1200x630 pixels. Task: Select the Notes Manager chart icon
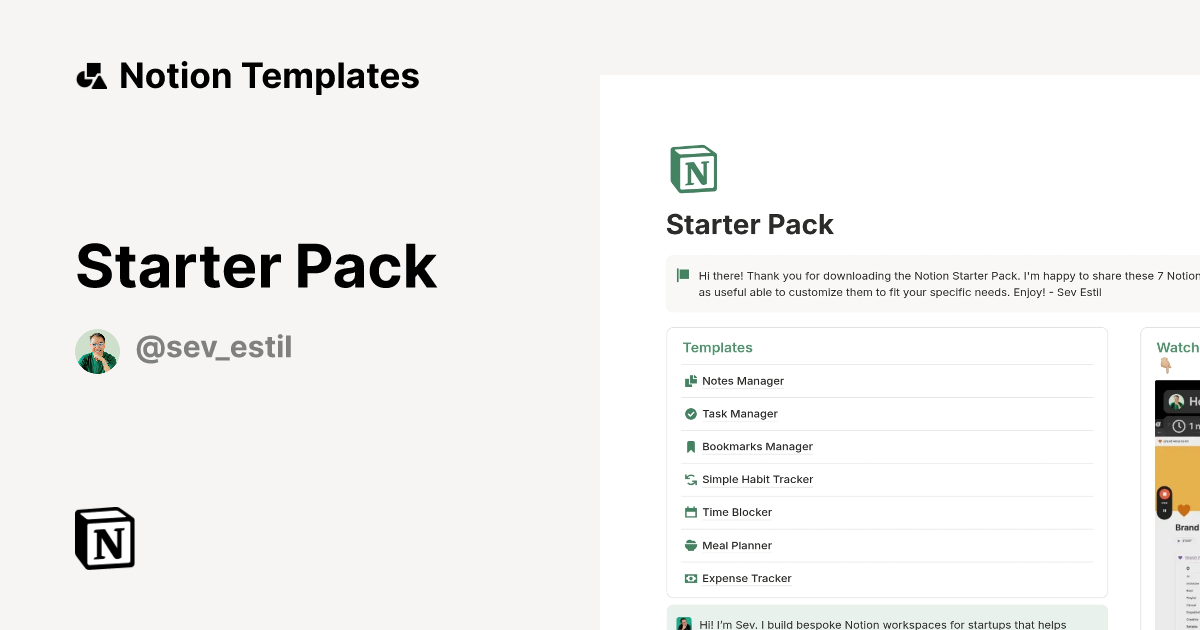coord(690,380)
